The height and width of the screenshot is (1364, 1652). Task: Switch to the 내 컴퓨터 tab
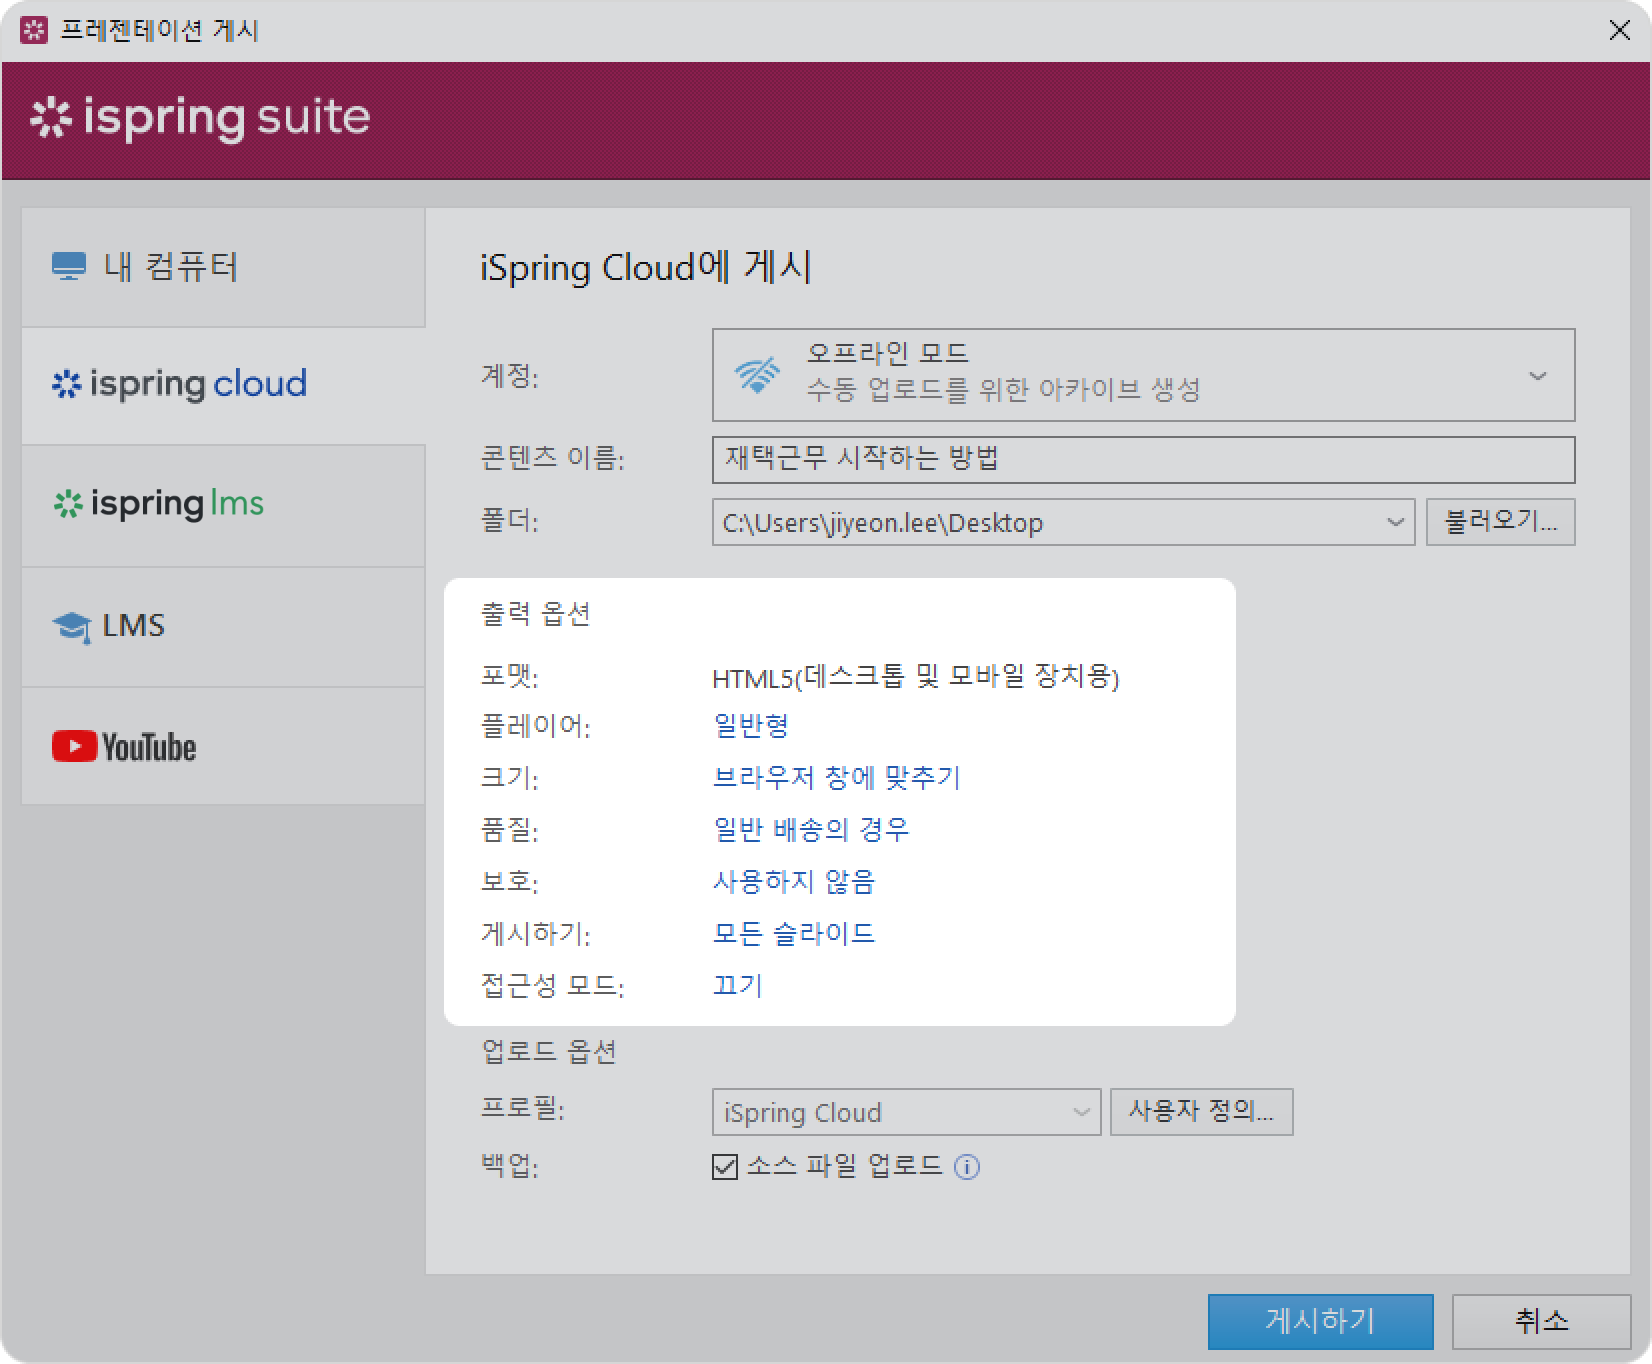pyautogui.click(x=223, y=267)
